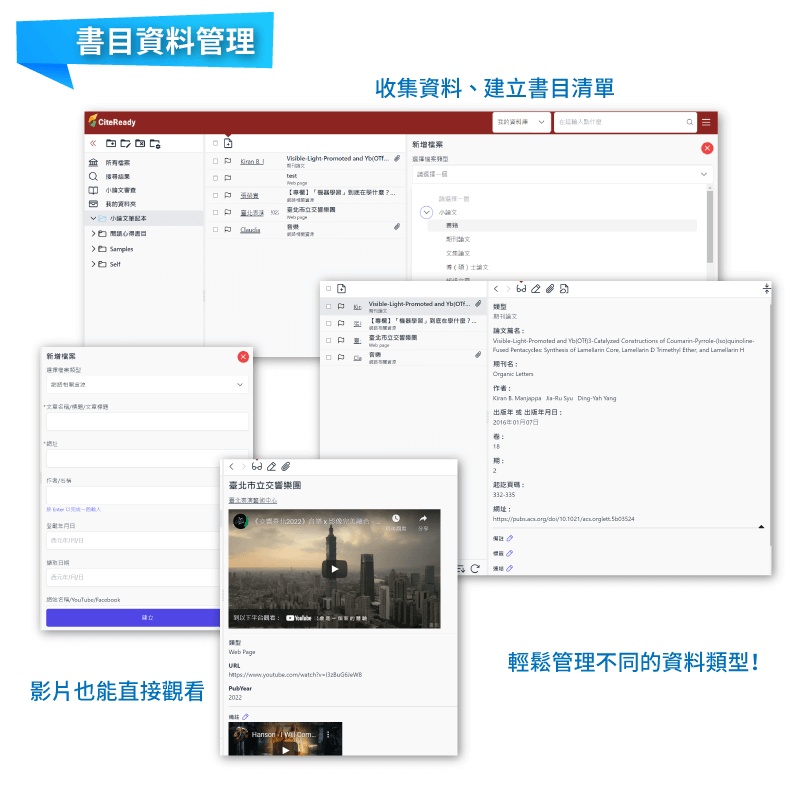Select the delete folder icon in sidebar toolbar
The image size is (800, 800).
click(x=141, y=143)
